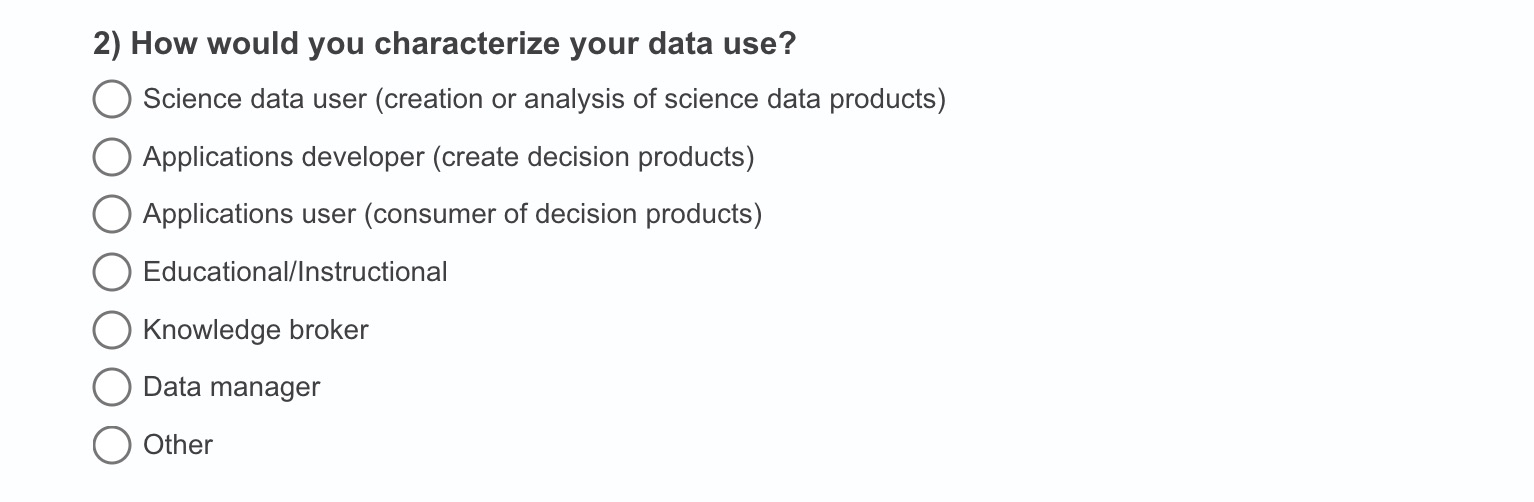
Task: Mark the Knowledge broker radio button
Action: (112, 330)
